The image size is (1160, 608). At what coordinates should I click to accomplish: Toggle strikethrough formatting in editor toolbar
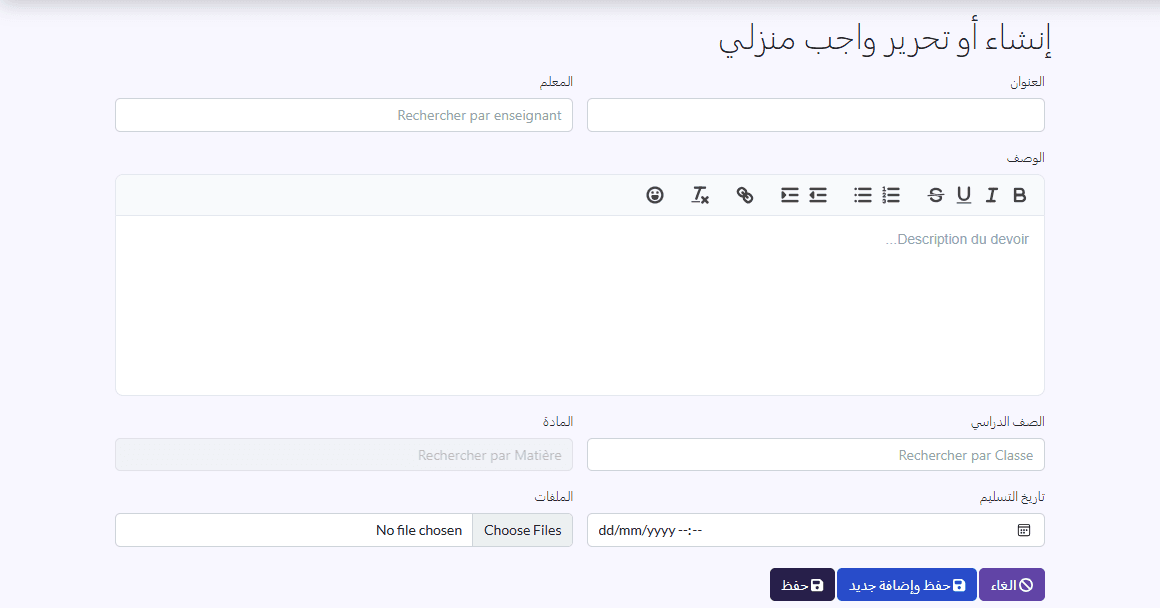point(936,195)
